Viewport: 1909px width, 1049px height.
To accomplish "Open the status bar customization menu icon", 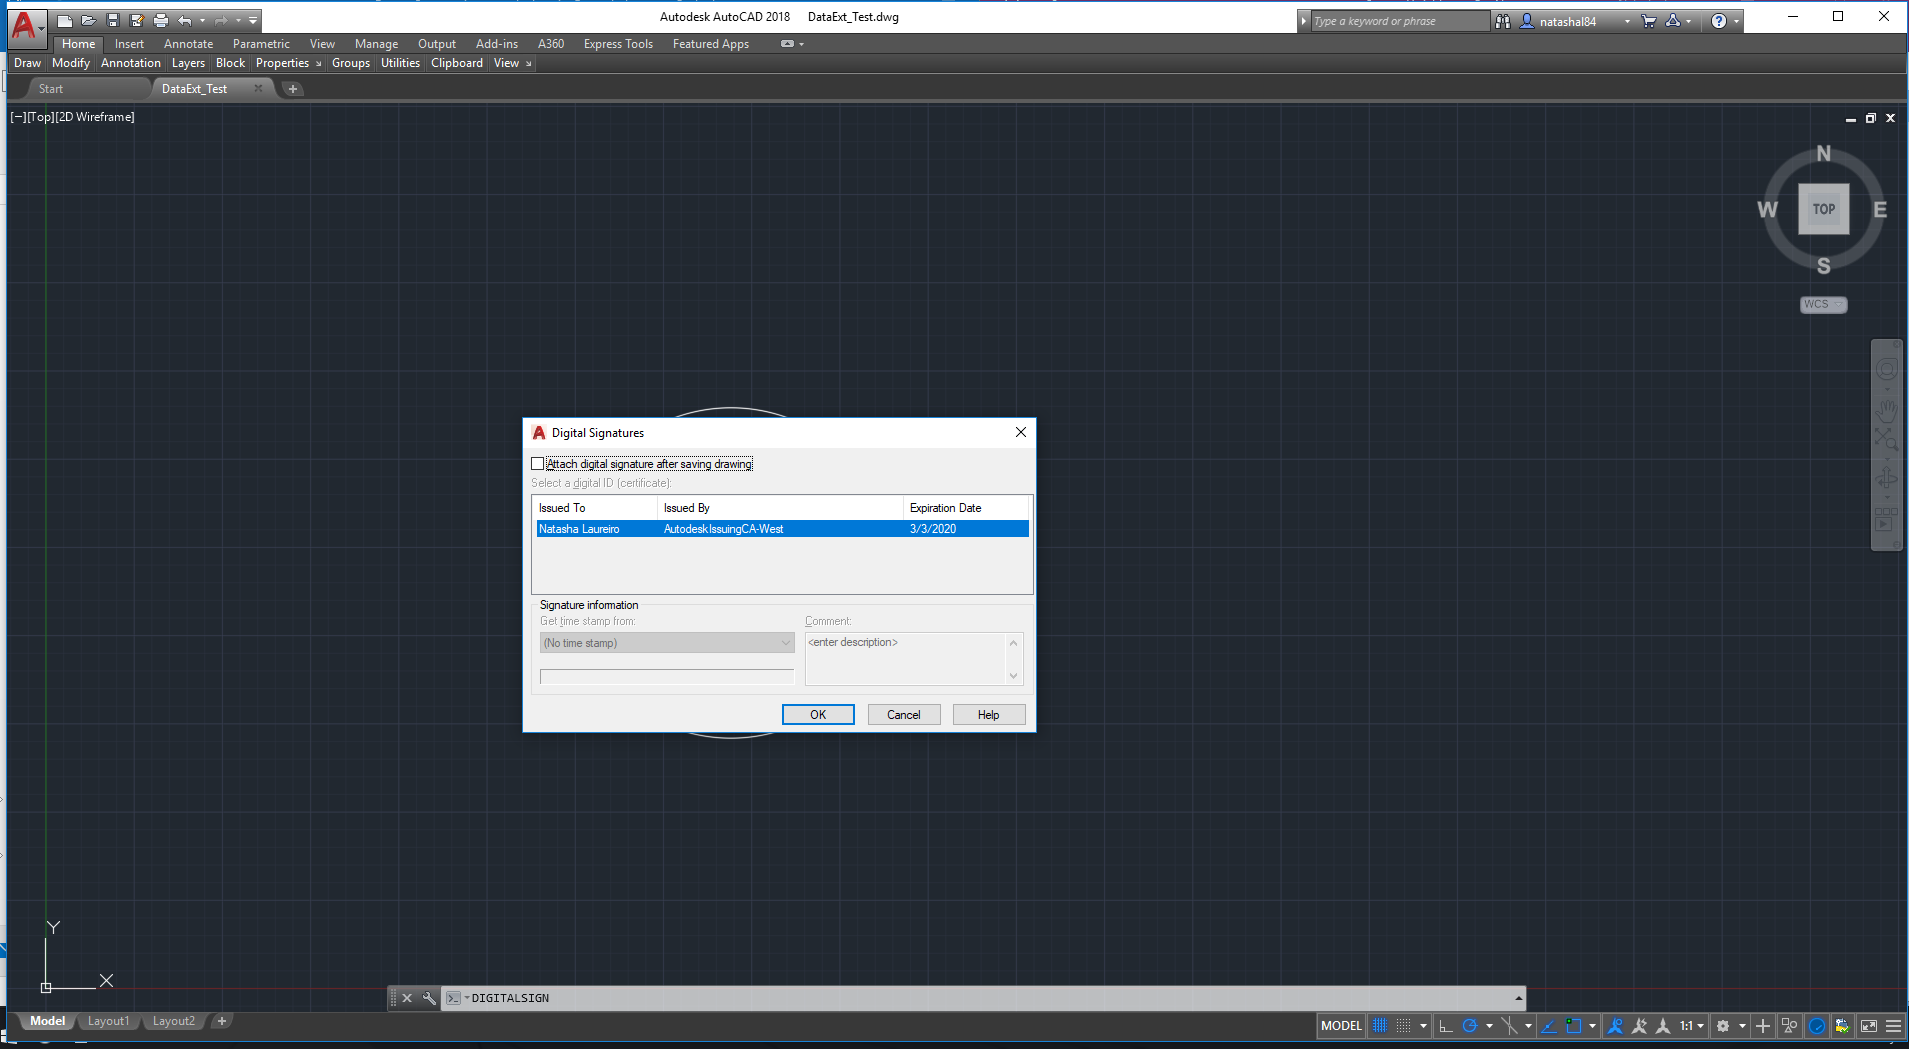I will coord(1894,1026).
